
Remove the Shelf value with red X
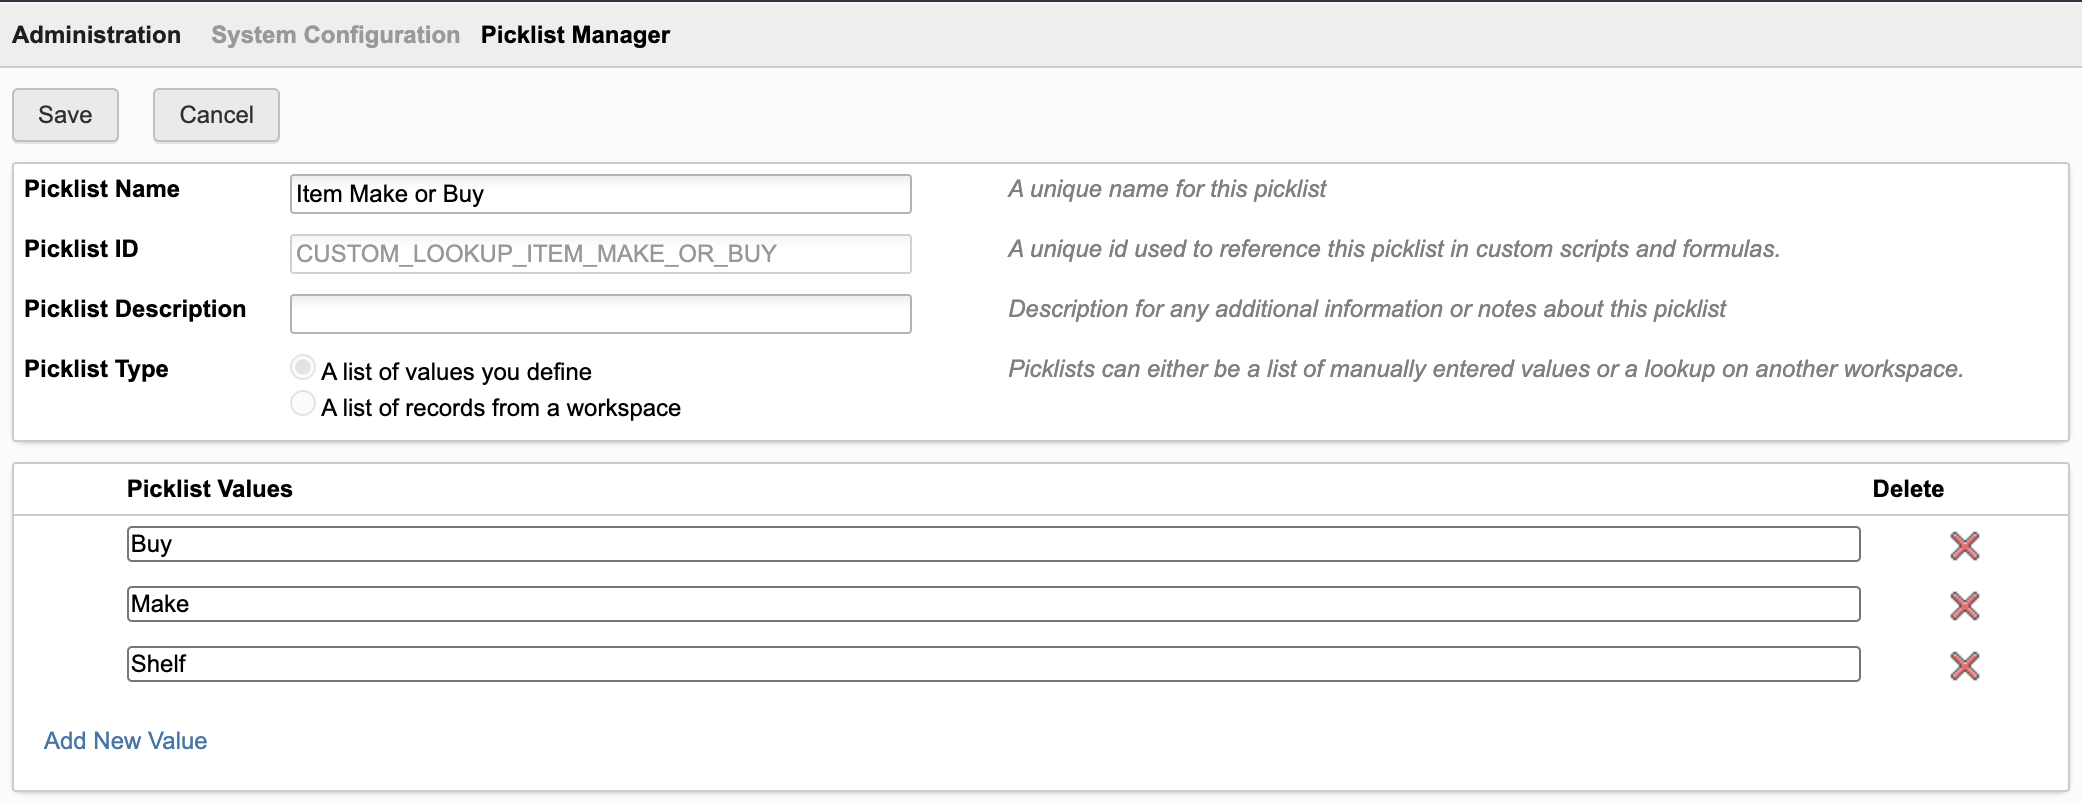tap(1964, 665)
